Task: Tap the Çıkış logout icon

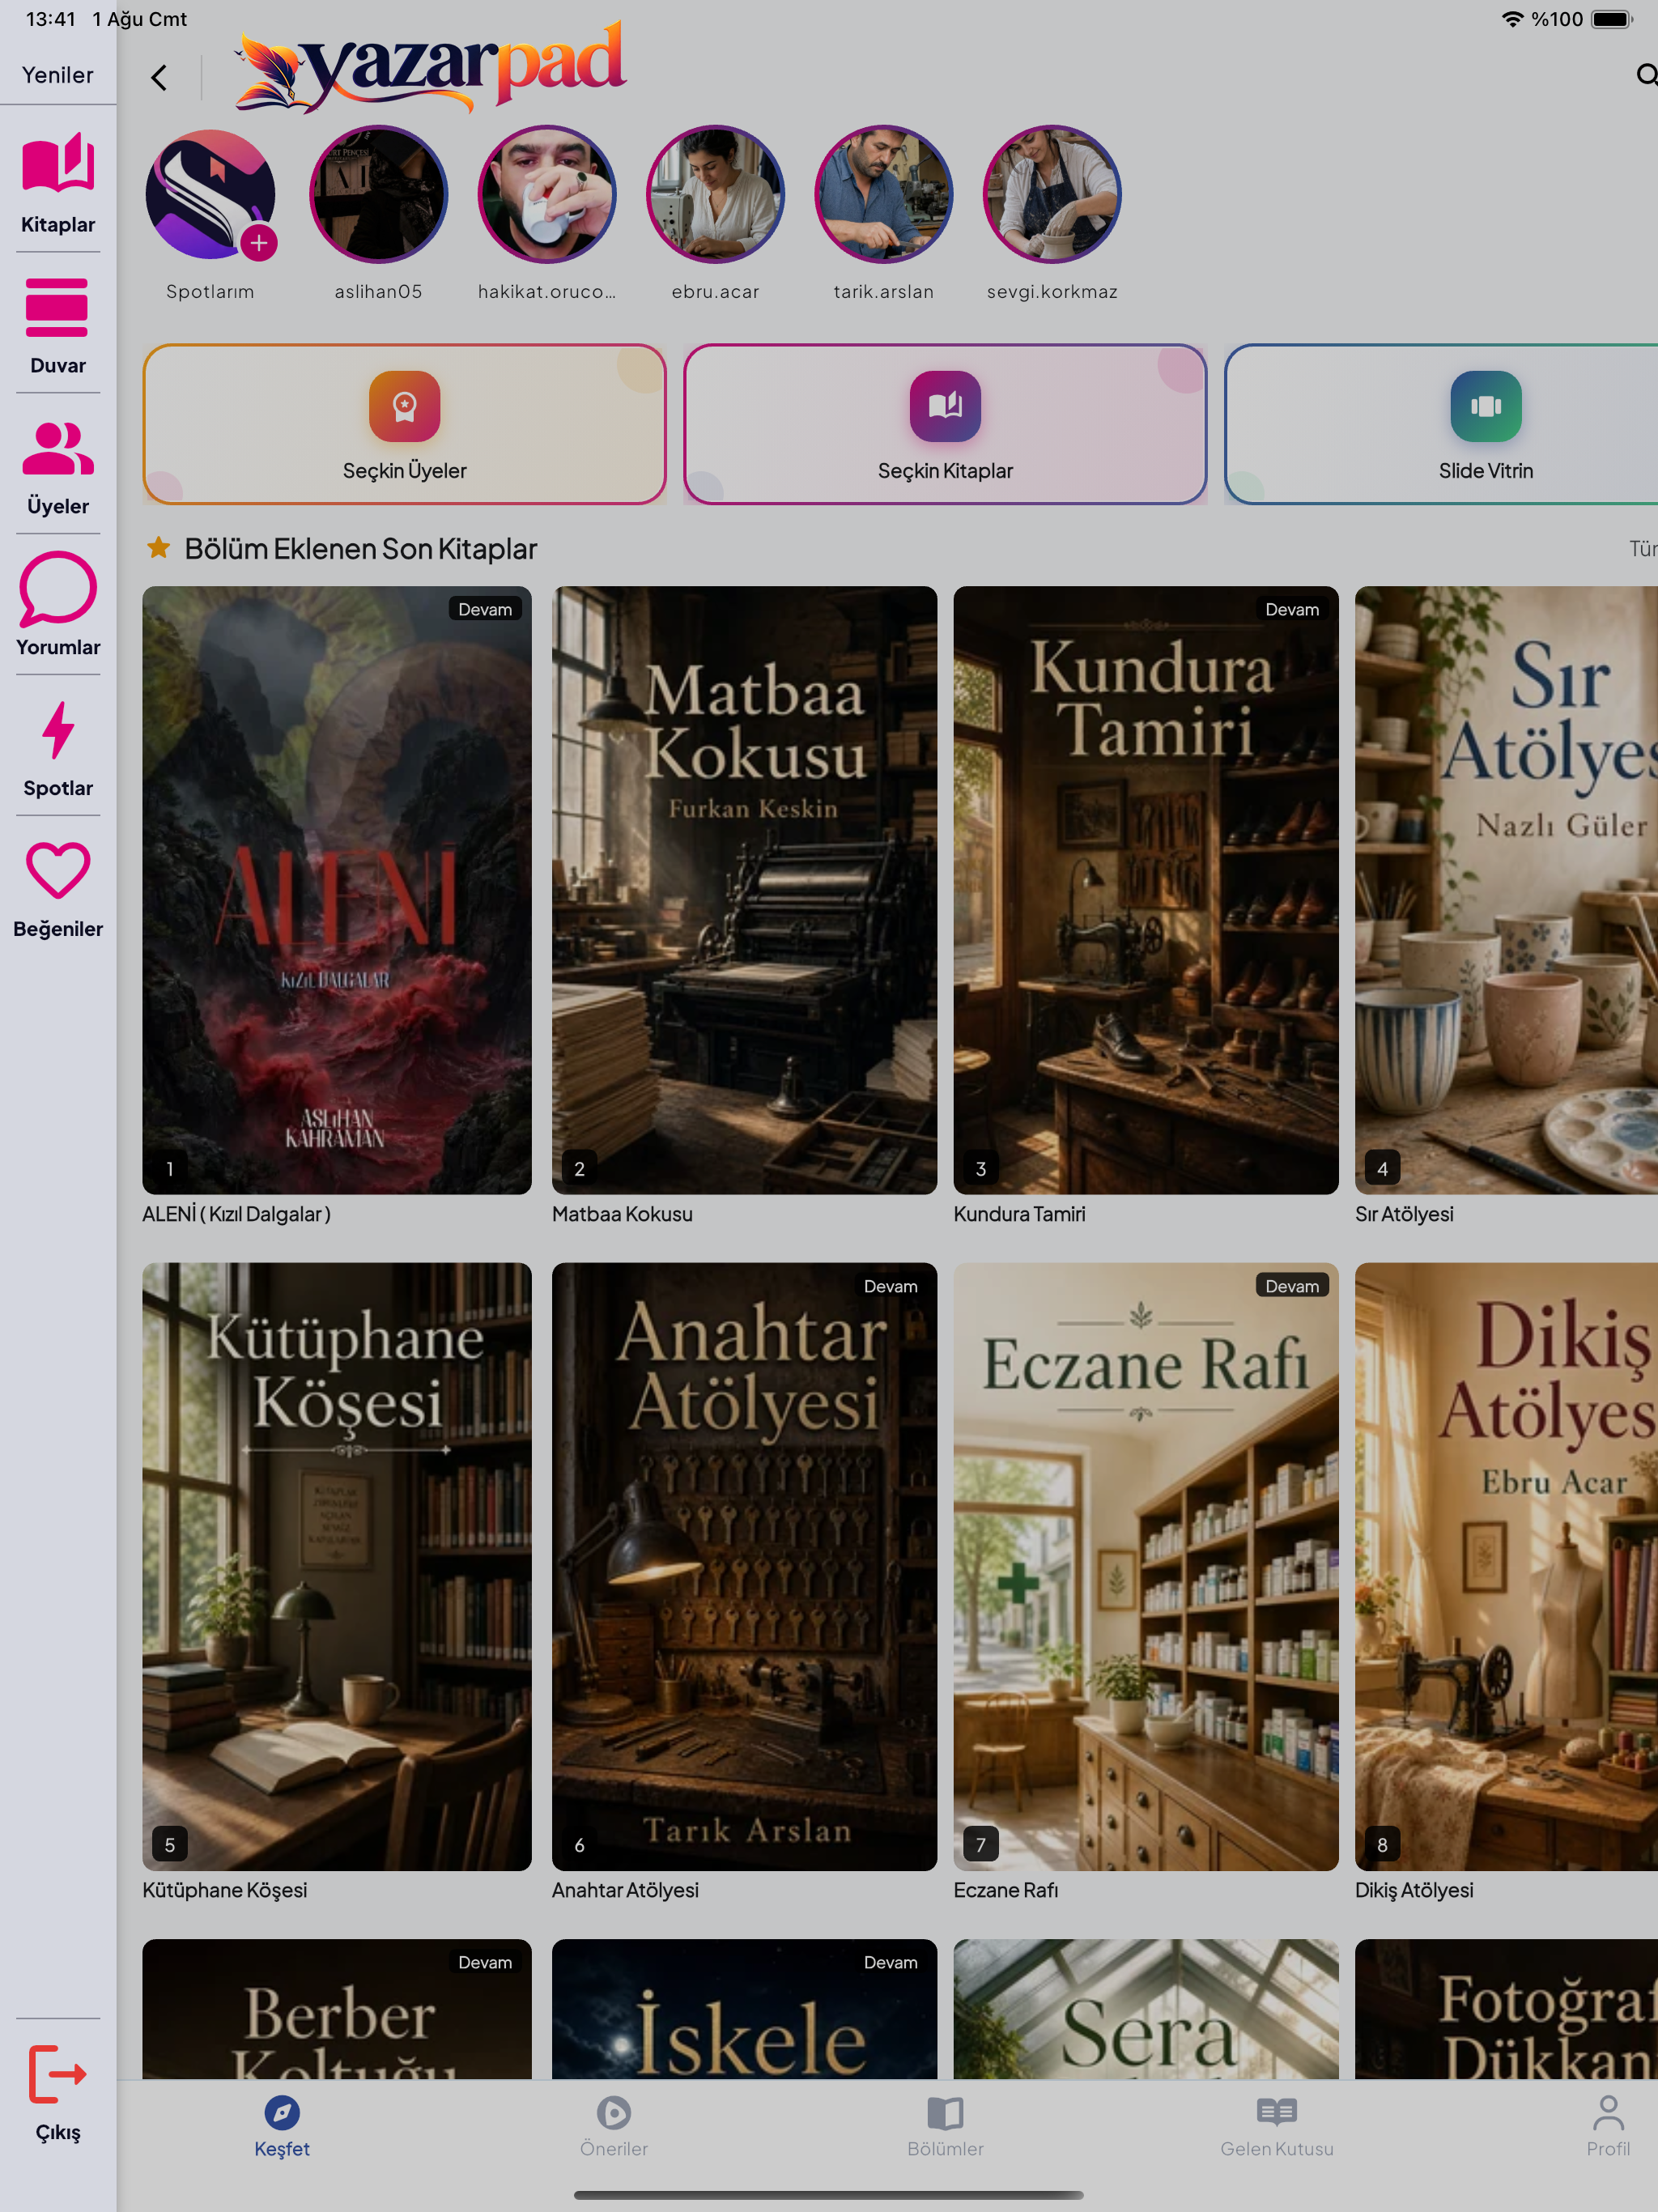Action: (x=58, y=2073)
